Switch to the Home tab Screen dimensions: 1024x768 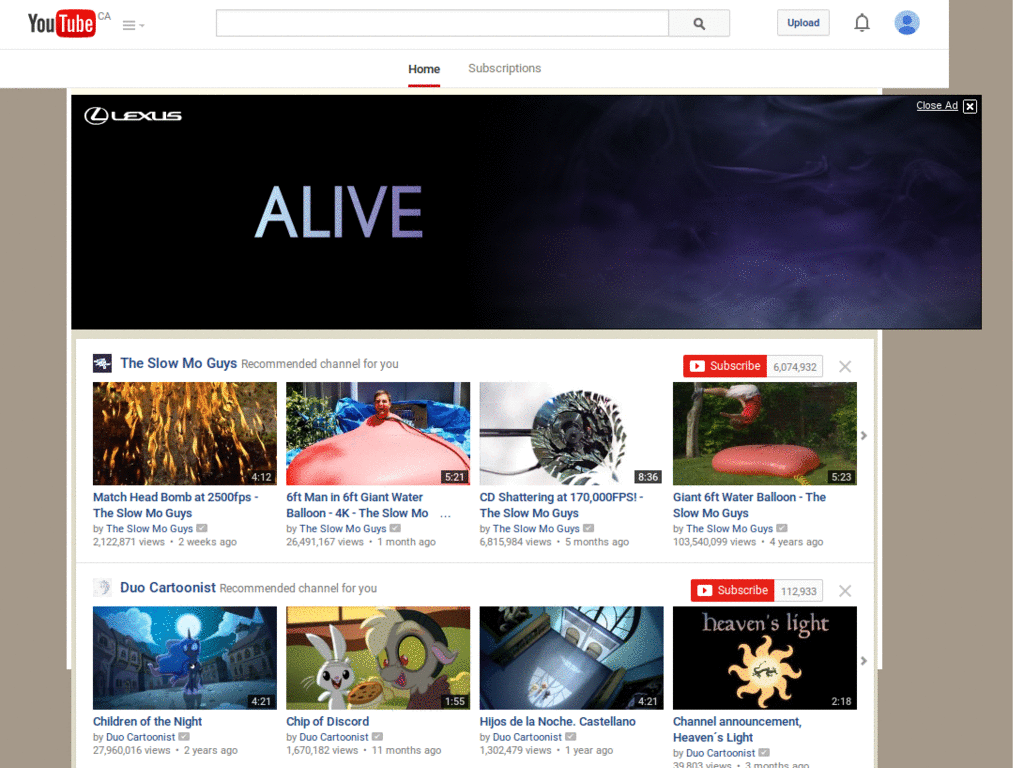point(424,69)
